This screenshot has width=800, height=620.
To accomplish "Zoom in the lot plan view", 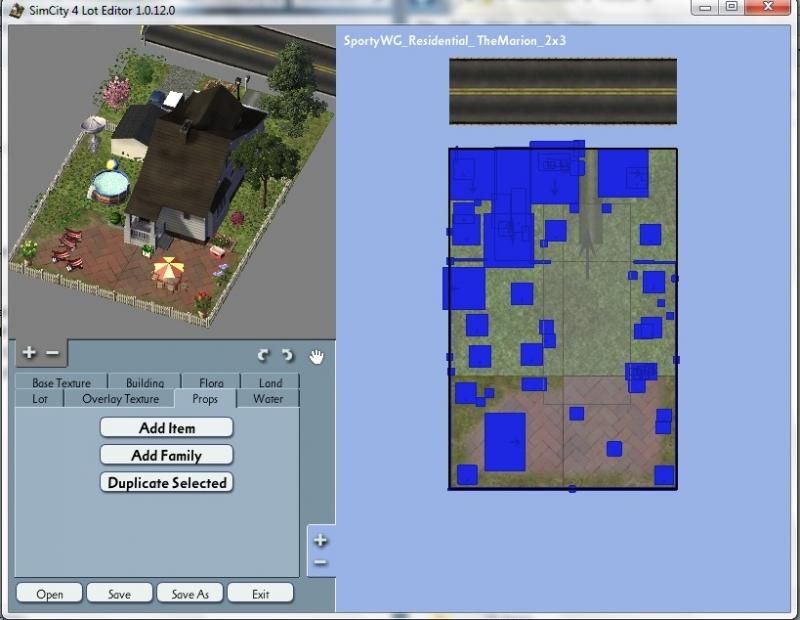I will (x=320, y=540).
